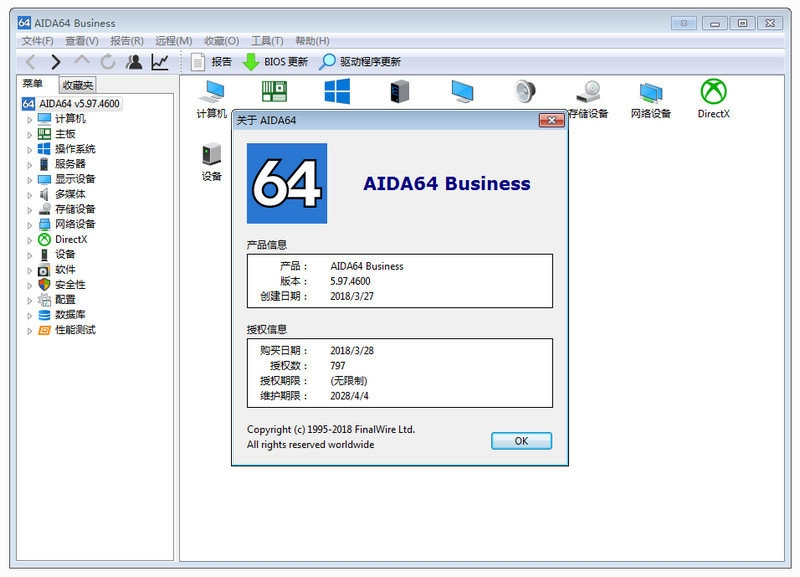The height and width of the screenshot is (577, 800).
Task: Open the 远程(M) menu
Action: [174, 41]
